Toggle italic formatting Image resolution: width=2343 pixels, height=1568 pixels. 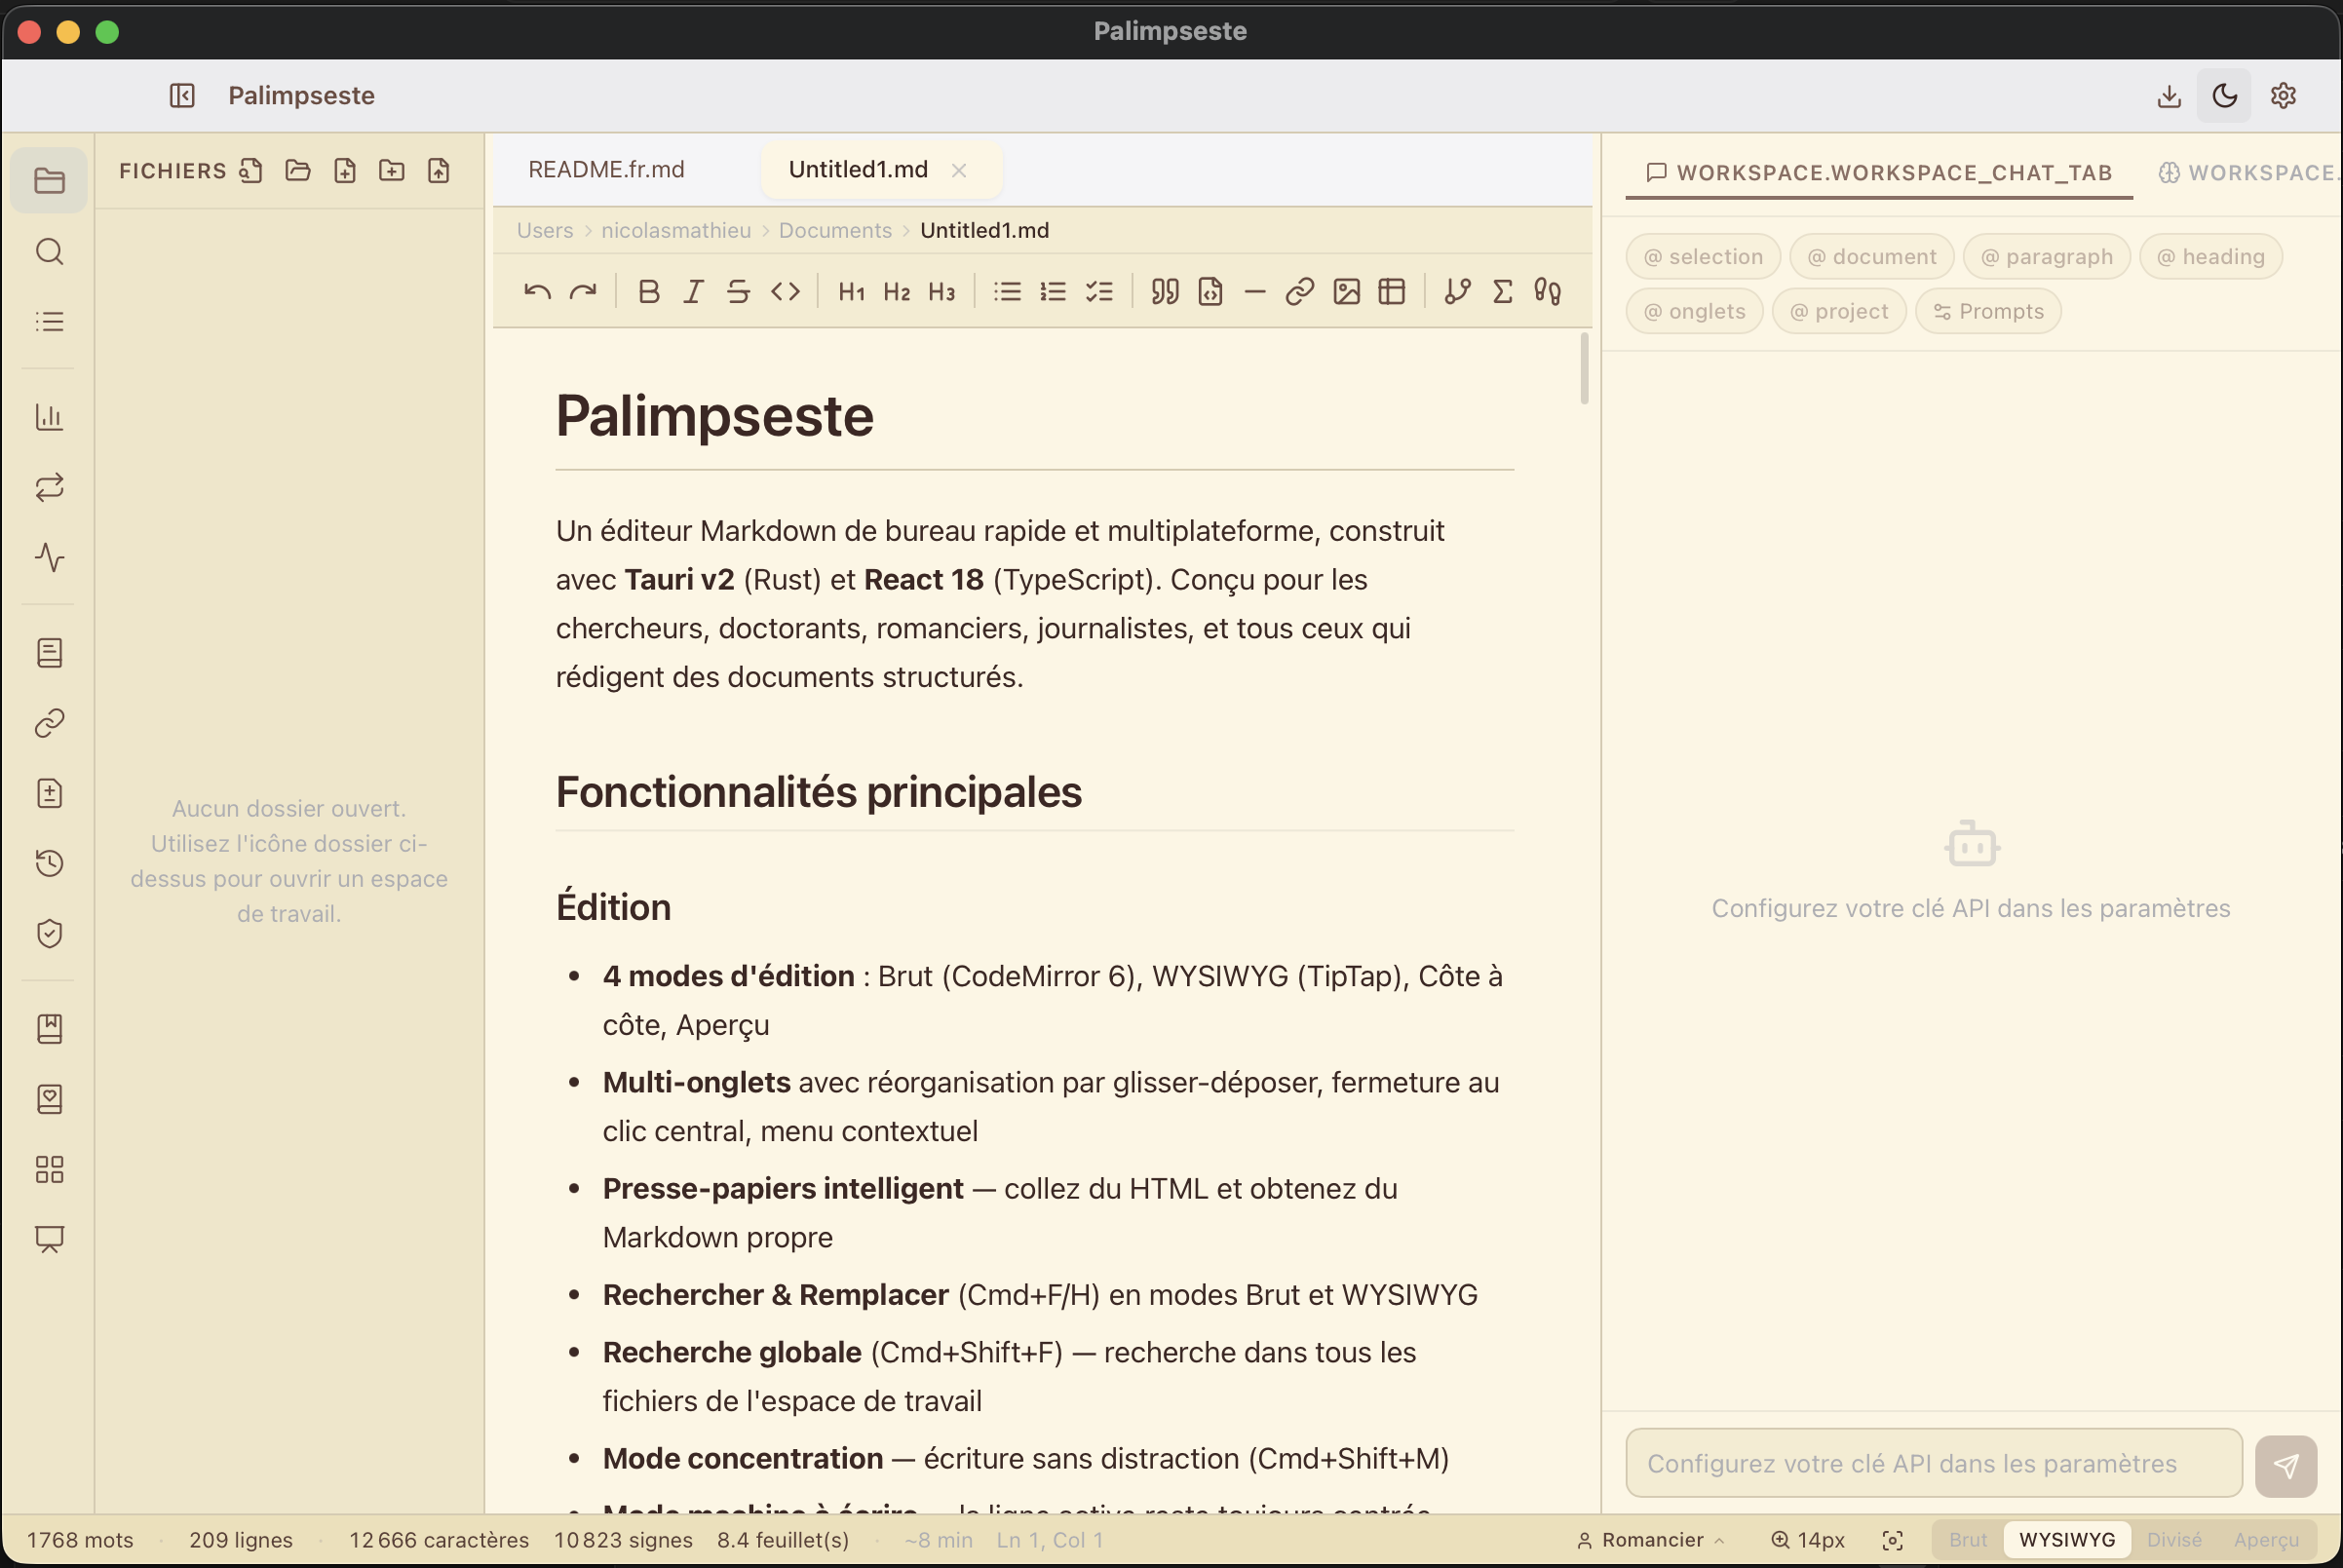point(693,291)
